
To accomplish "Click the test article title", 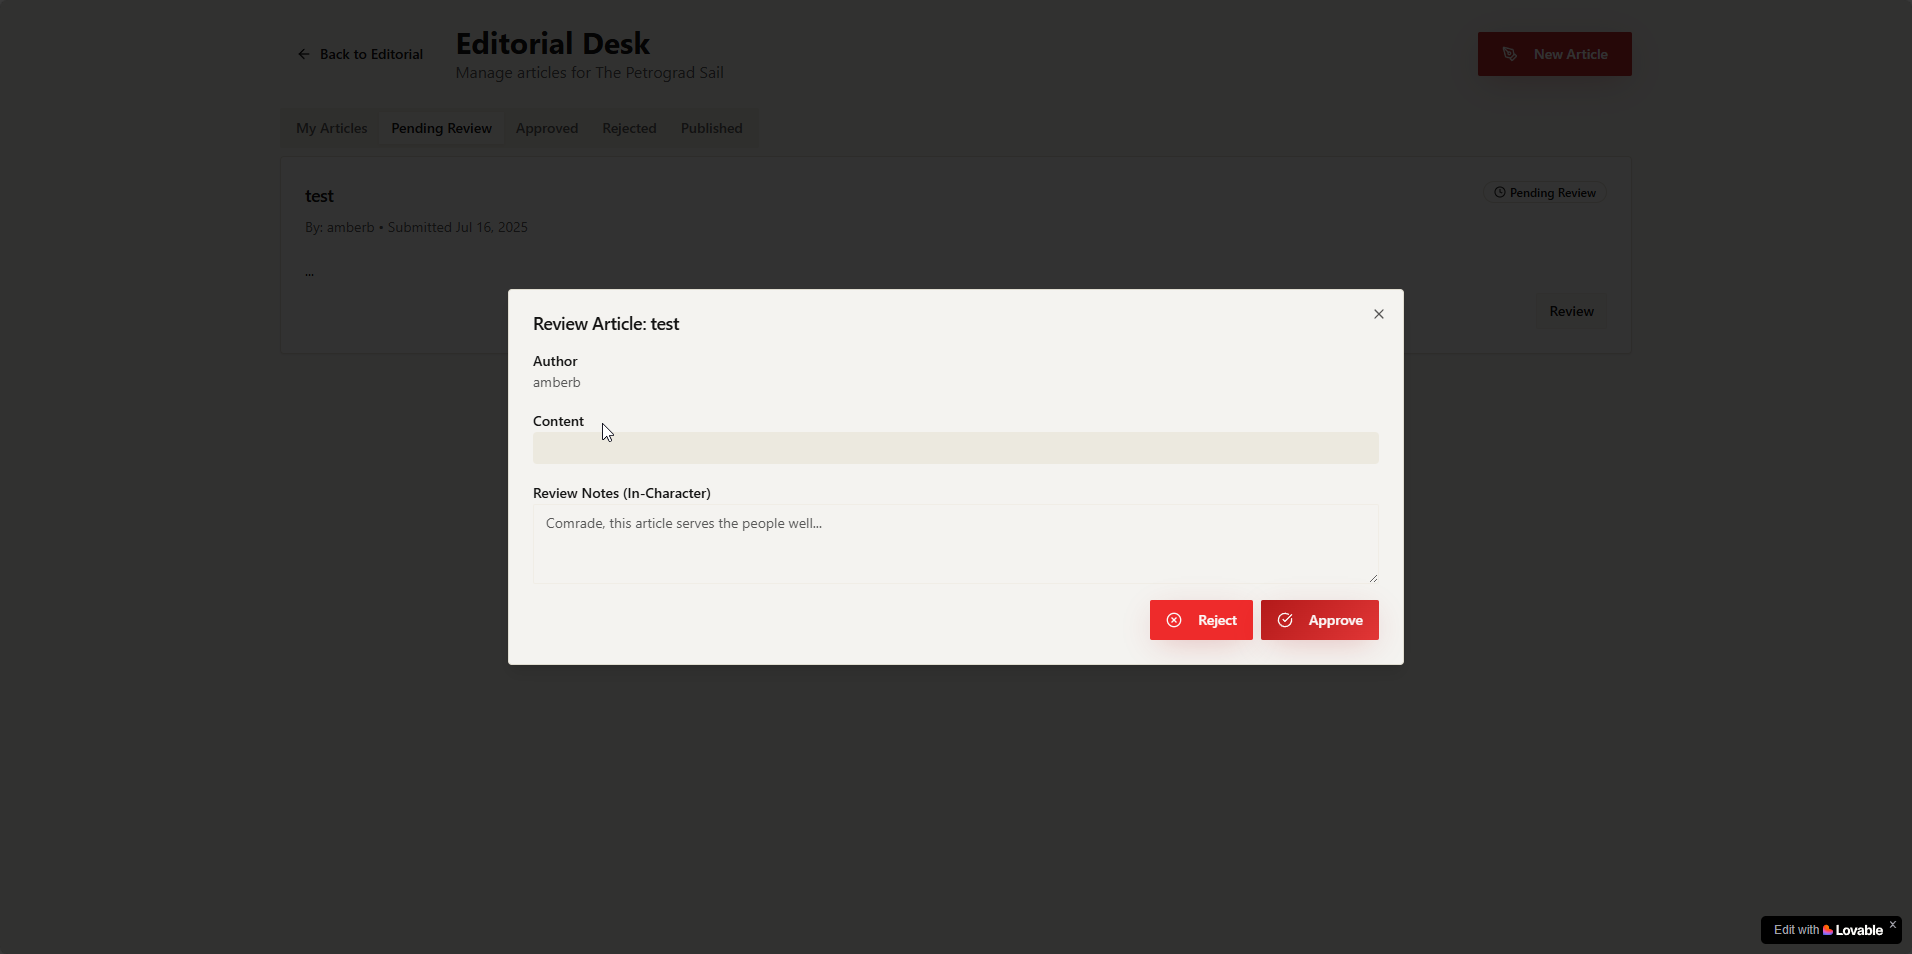I will (x=319, y=196).
